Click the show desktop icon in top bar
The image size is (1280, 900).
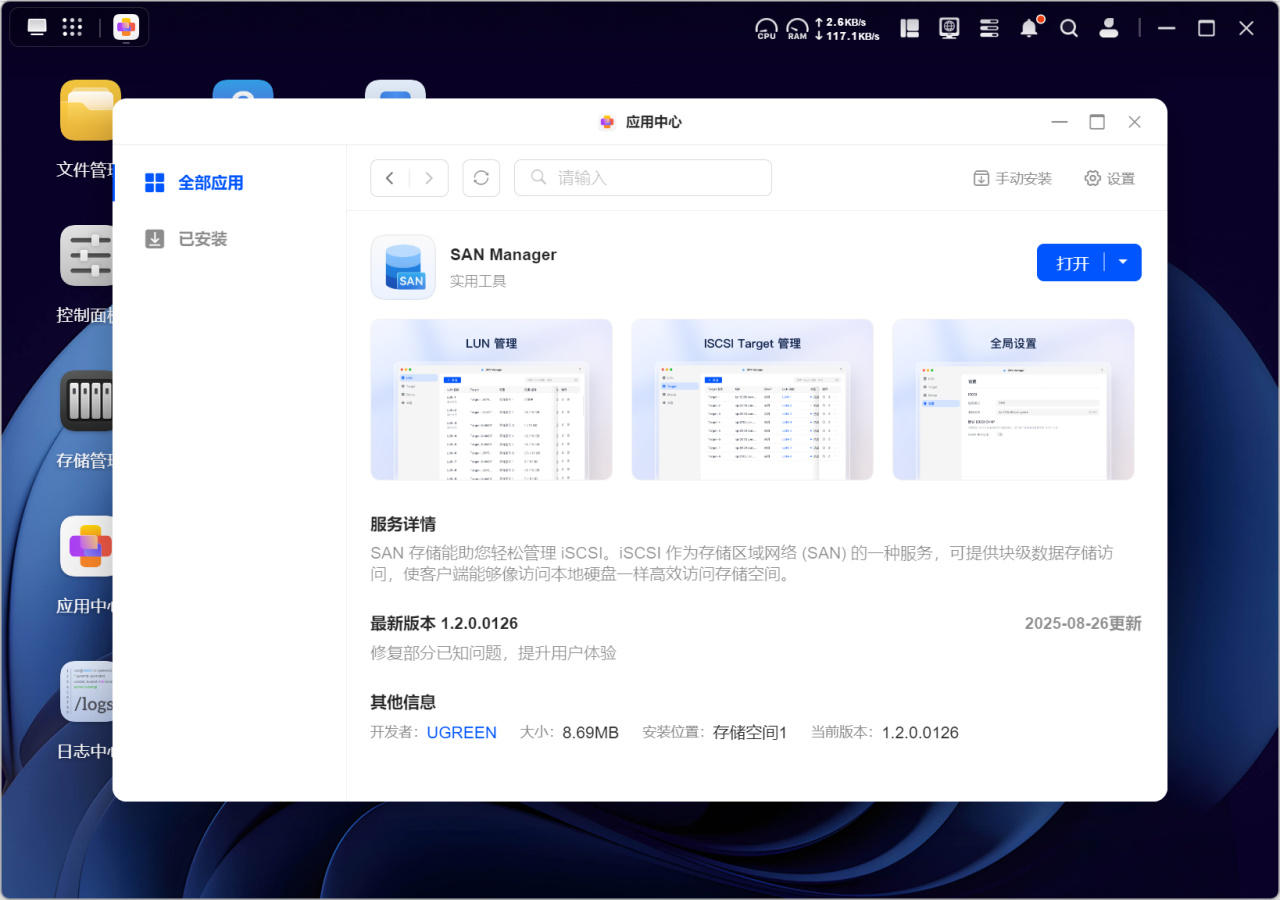pyautogui.click(x=37, y=27)
